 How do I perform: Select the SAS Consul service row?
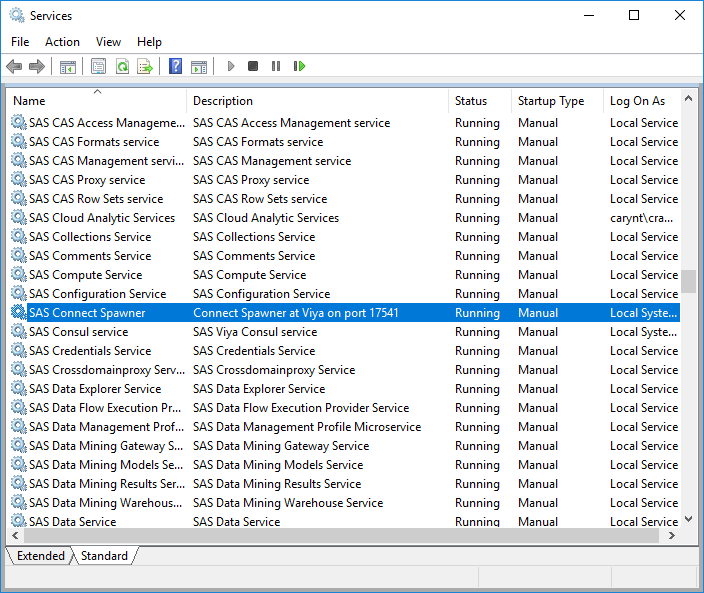tap(79, 332)
